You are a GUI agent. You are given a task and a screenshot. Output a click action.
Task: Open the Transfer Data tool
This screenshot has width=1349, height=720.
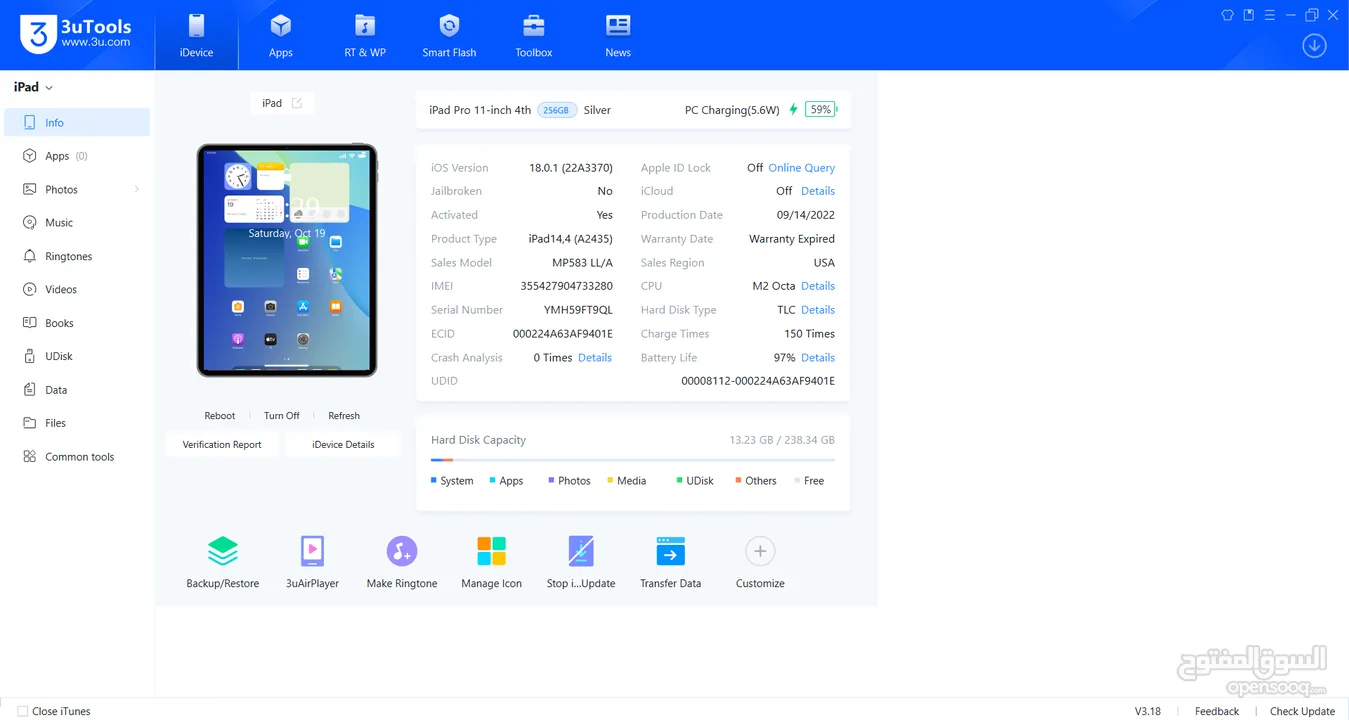[x=670, y=562]
